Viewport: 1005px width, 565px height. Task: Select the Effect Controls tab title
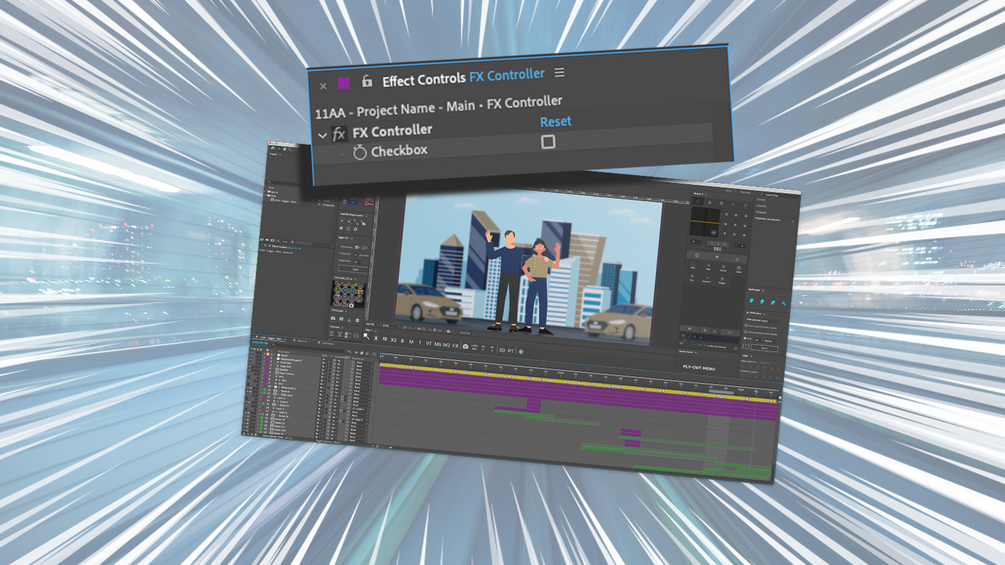click(x=424, y=80)
